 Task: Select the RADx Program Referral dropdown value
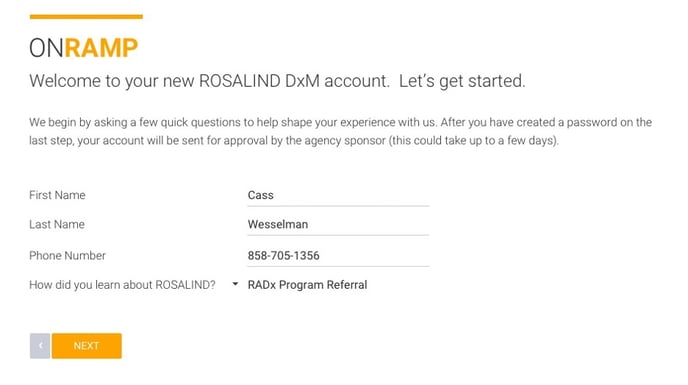(x=307, y=285)
